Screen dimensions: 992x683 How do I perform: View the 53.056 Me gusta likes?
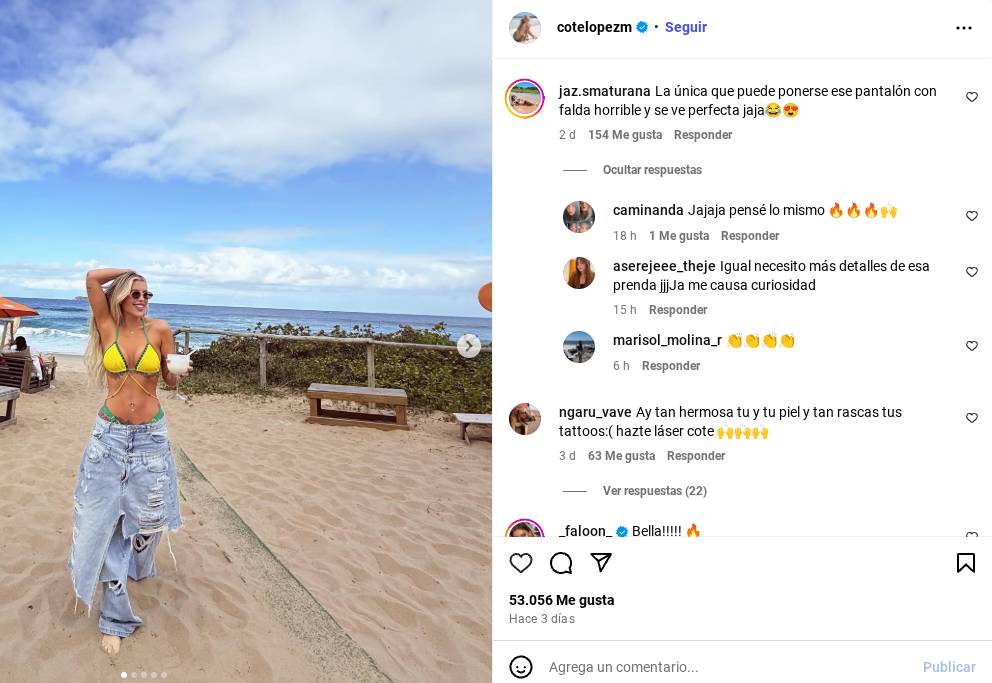pos(562,600)
